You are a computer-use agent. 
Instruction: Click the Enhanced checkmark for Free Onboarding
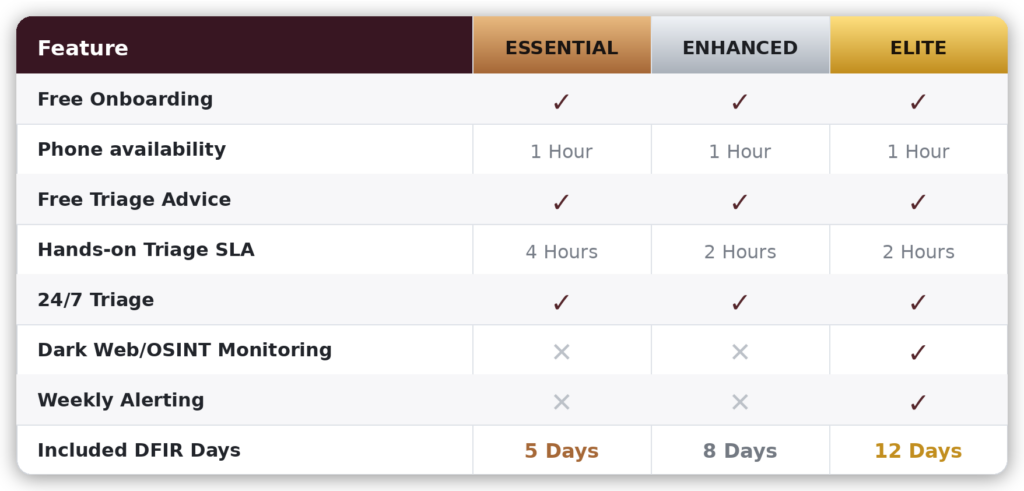pos(740,101)
